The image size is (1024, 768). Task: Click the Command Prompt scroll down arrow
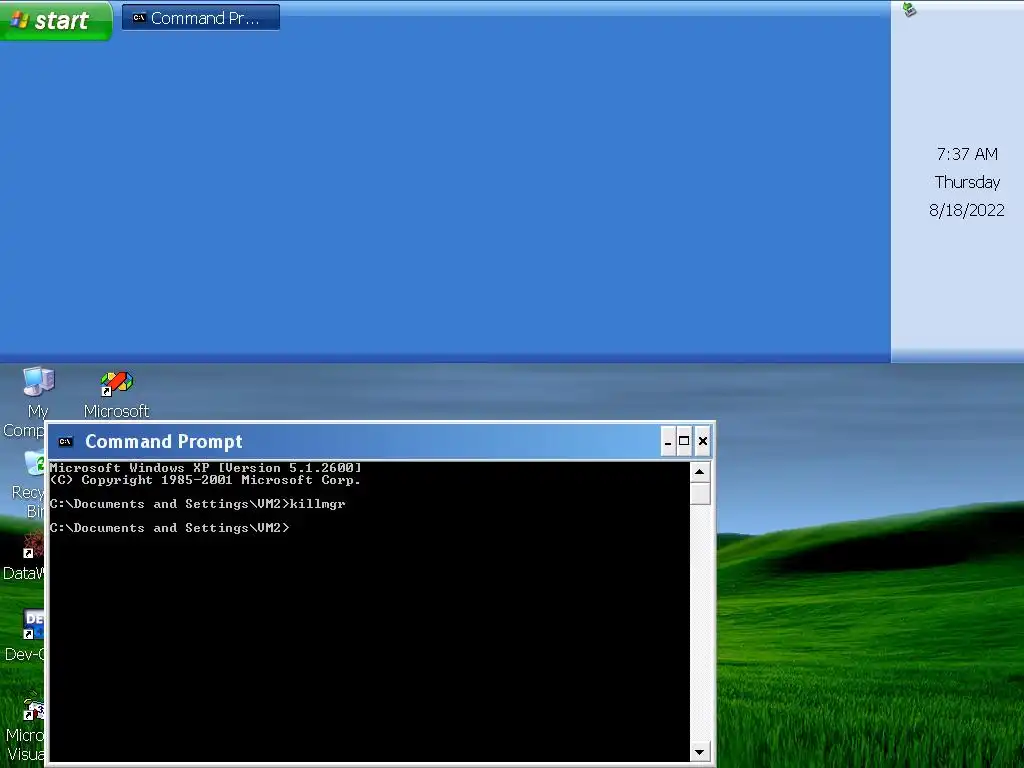pyautogui.click(x=699, y=752)
